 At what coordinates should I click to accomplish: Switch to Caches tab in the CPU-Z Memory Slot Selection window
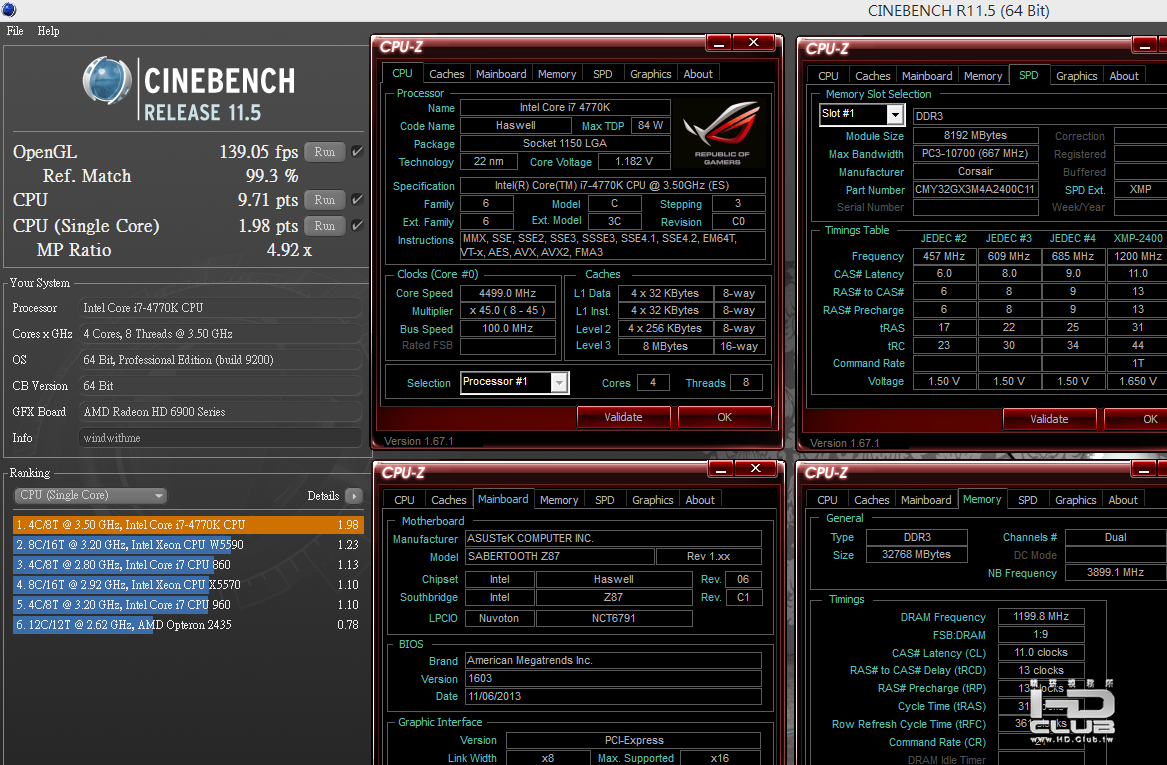click(x=872, y=77)
